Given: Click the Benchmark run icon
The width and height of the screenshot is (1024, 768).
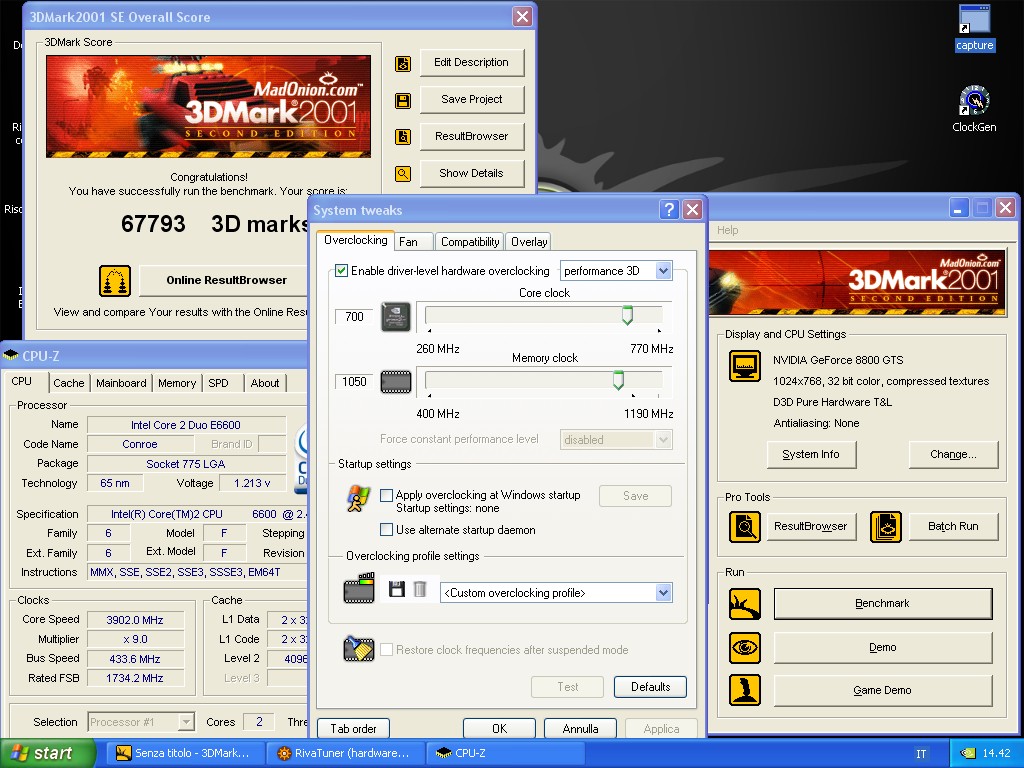Looking at the screenshot, I should pyautogui.click(x=745, y=604).
